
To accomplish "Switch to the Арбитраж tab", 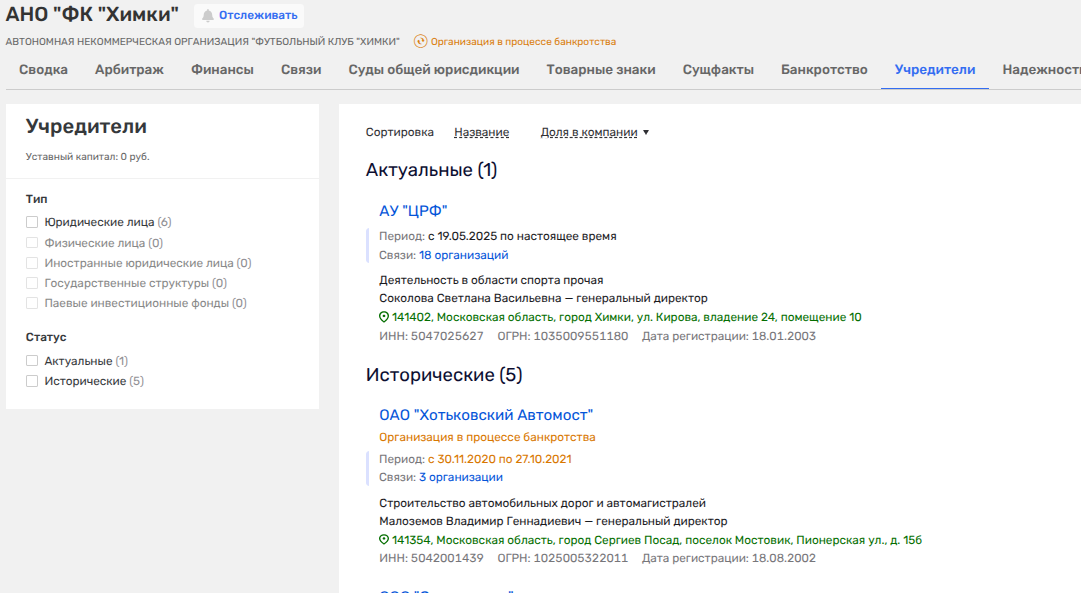I will (129, 70).
